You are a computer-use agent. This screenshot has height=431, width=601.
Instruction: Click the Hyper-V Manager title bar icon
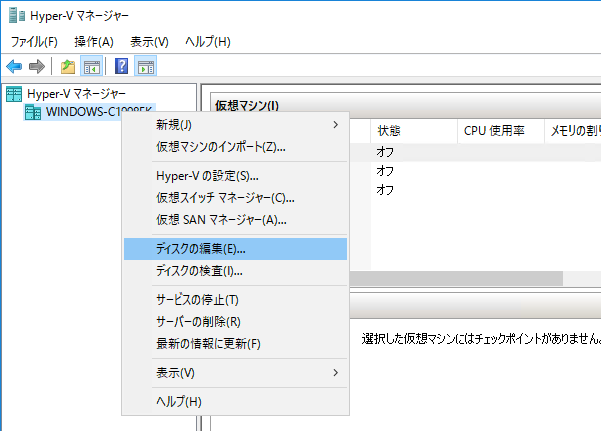click(x=17, y=15)
